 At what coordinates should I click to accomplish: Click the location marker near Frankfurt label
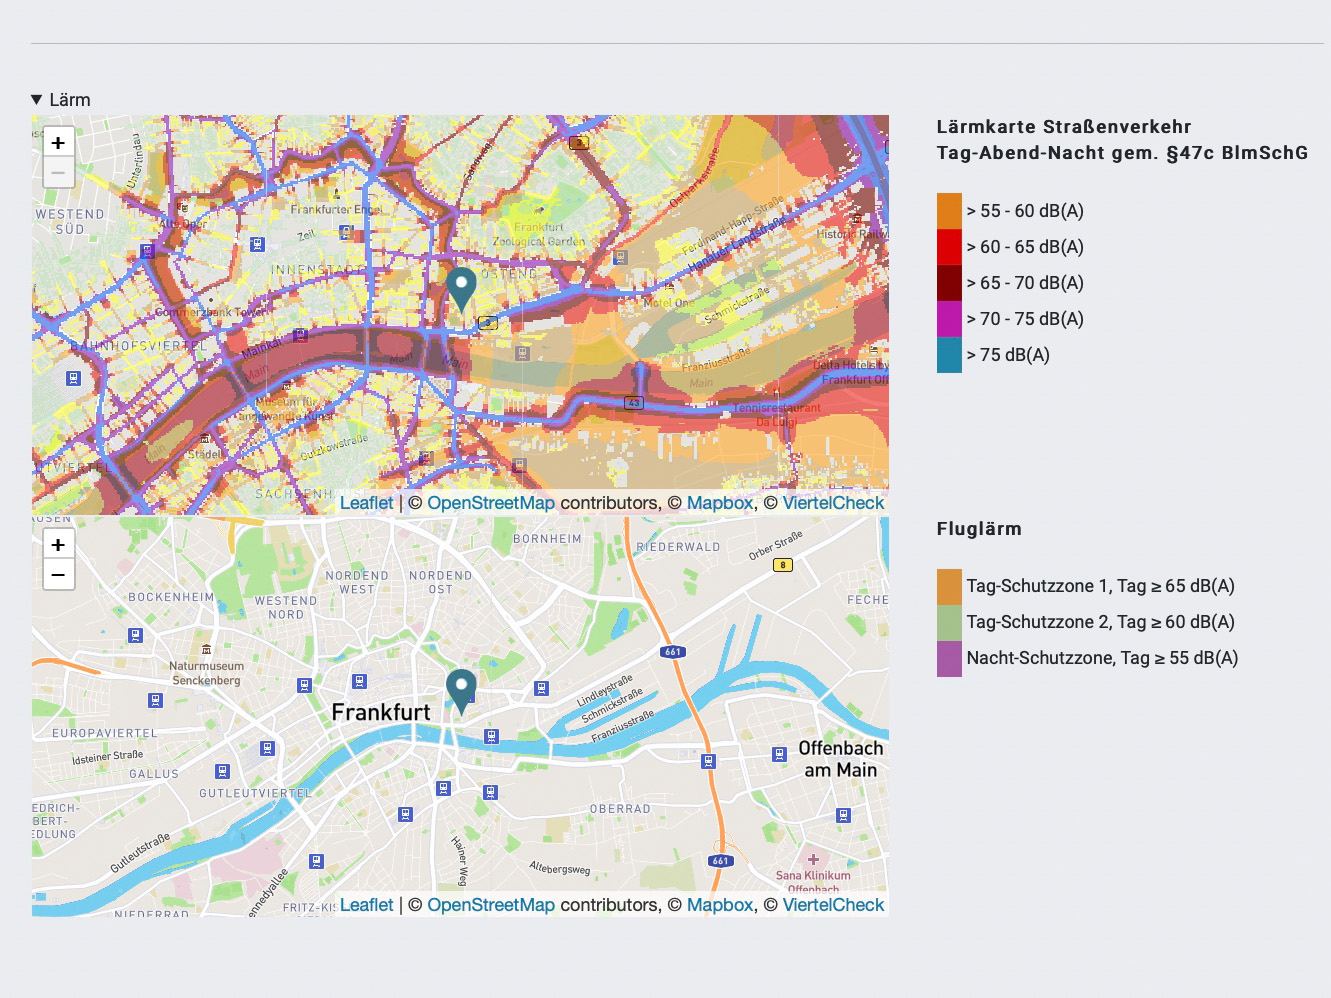(x=461, y=687)
